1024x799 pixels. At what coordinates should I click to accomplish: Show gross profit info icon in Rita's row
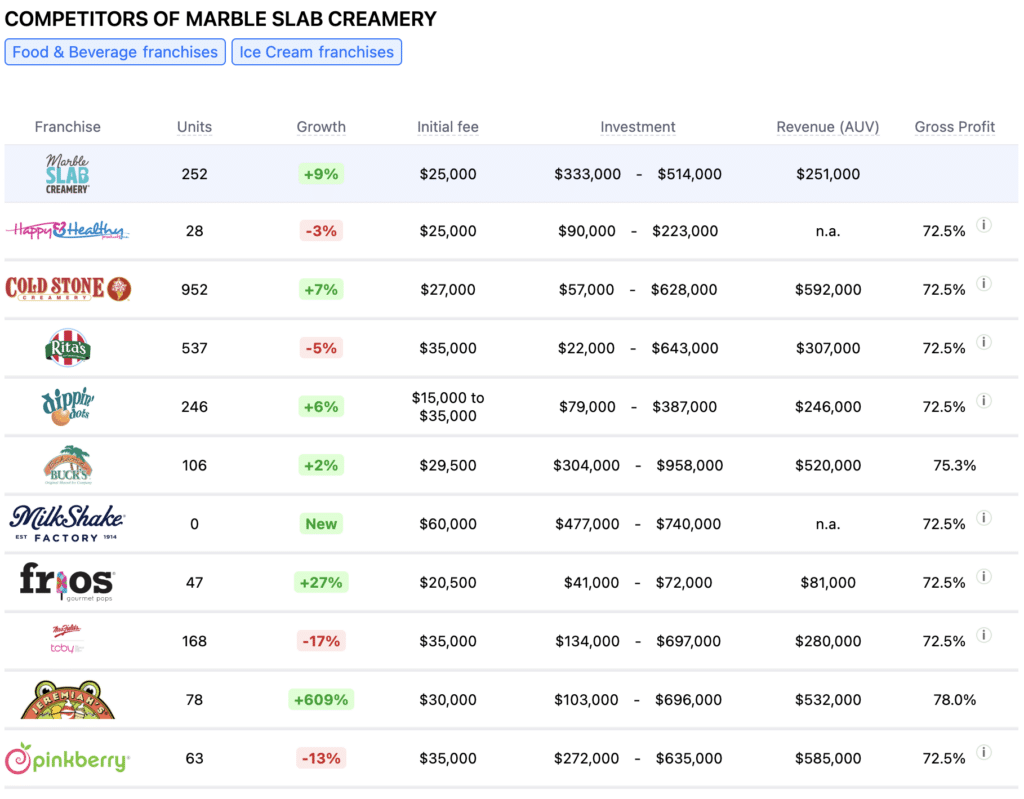click(984, 342)
